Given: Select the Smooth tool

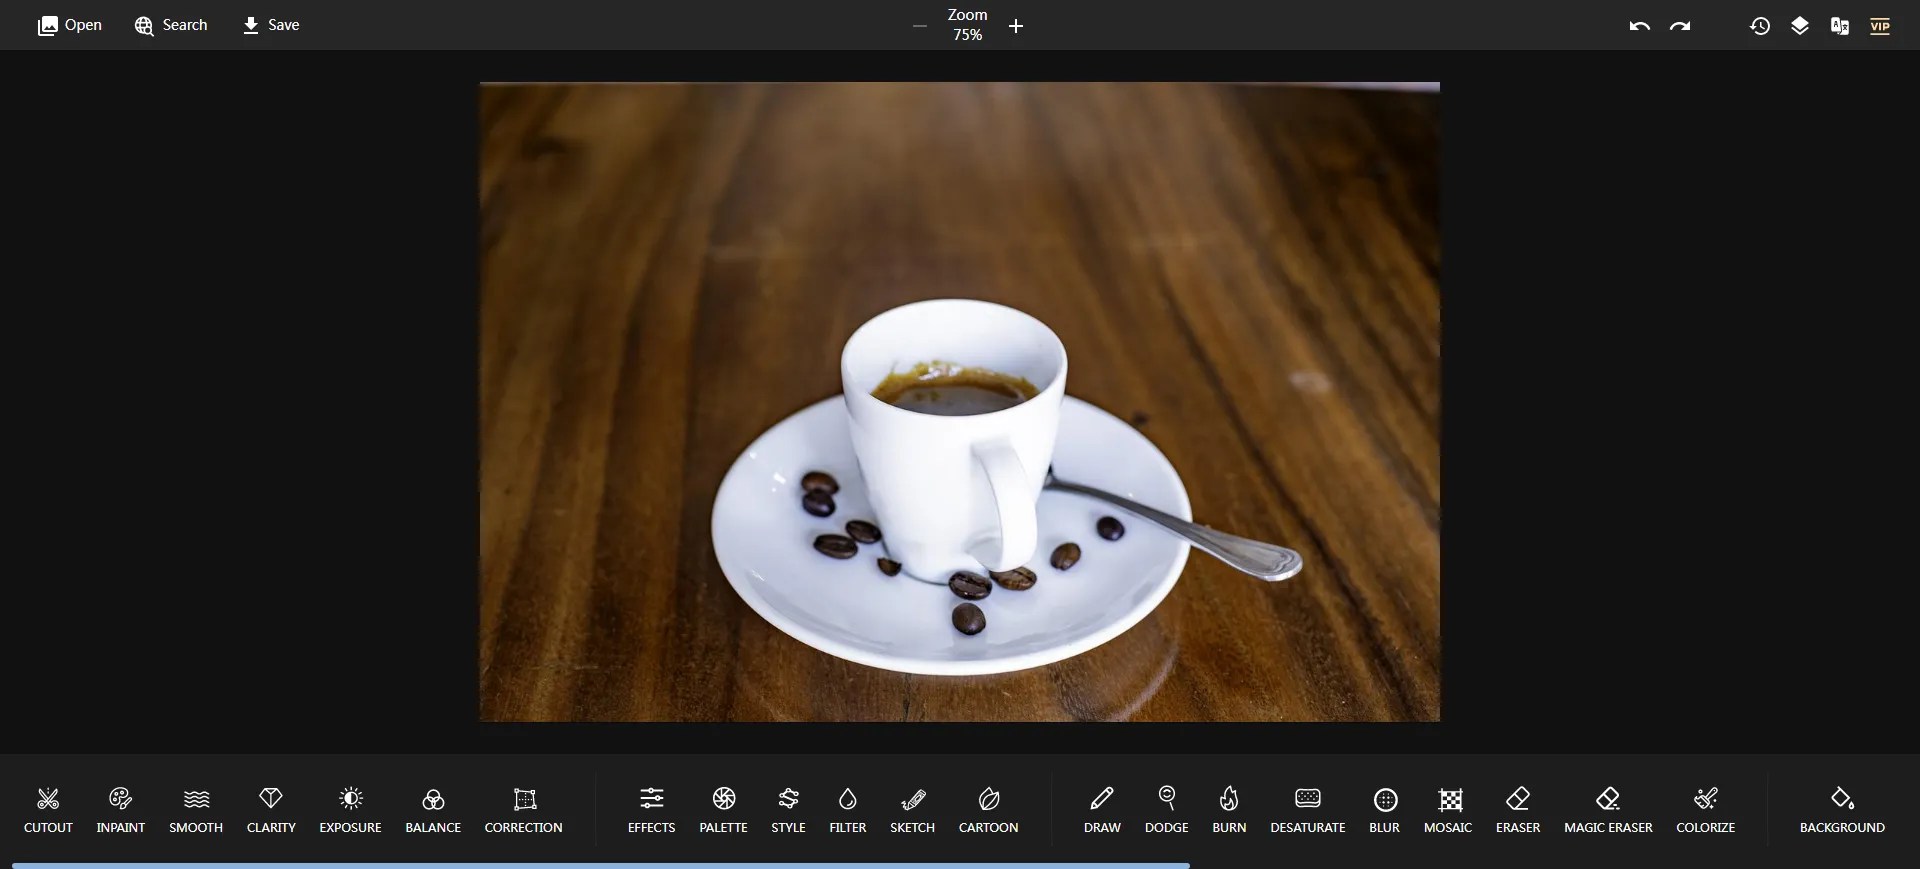Looking at the screenshot, I should tap(196, 810).
